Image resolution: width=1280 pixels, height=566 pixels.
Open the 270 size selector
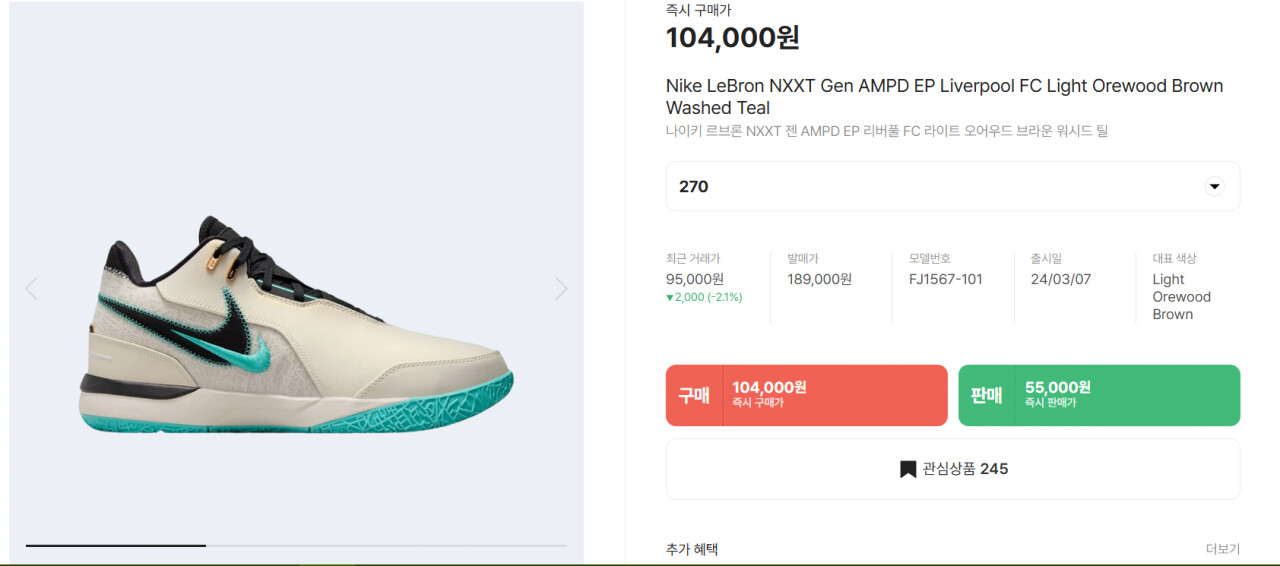(952, 186)
